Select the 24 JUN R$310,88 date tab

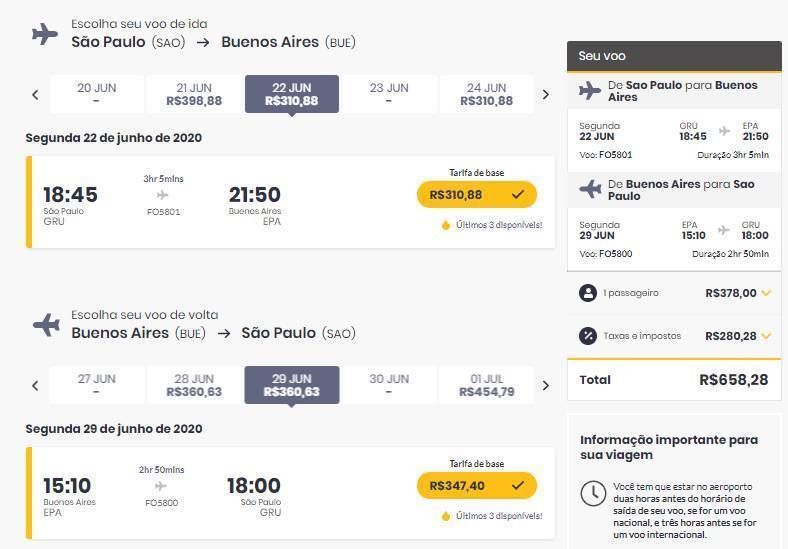486,94
